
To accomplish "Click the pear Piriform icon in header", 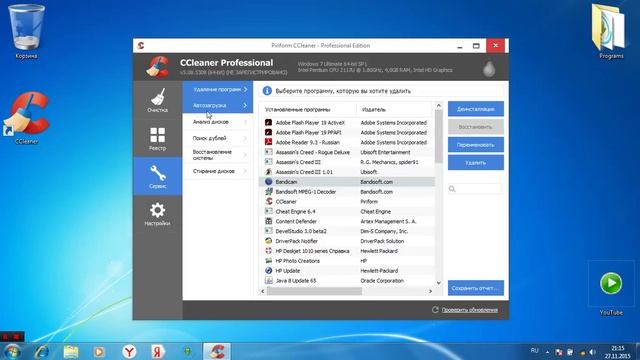I will pyautogui.click(x=489, y=69).
